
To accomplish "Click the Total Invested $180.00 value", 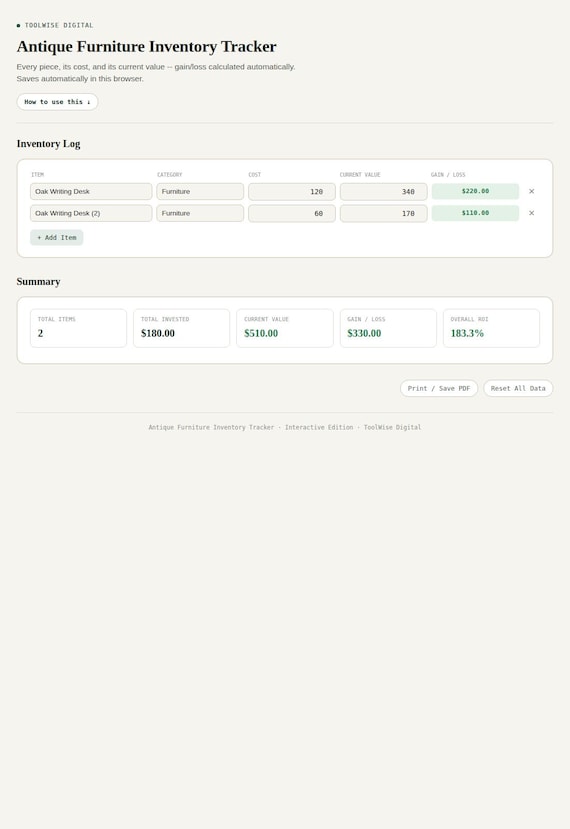I will (158, 333).
